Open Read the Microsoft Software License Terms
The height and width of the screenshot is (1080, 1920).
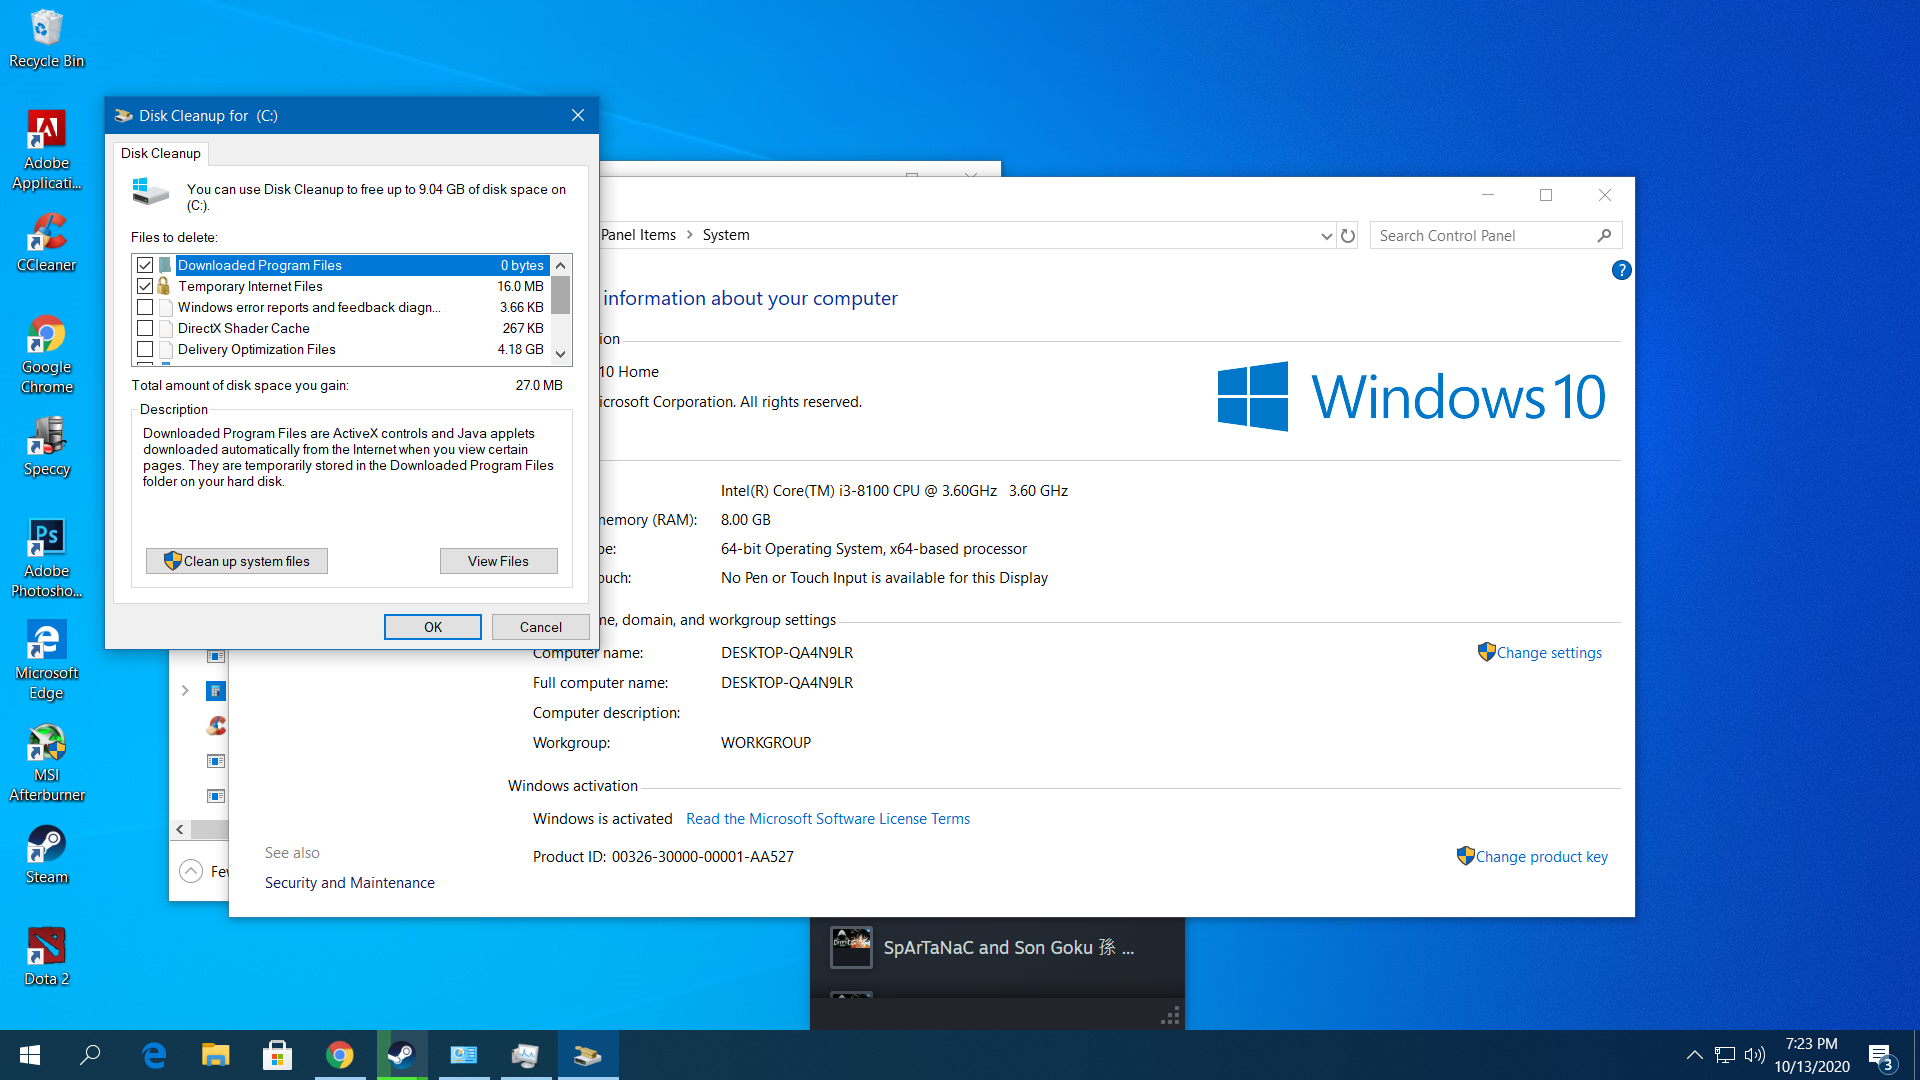(x=827, y=819)
